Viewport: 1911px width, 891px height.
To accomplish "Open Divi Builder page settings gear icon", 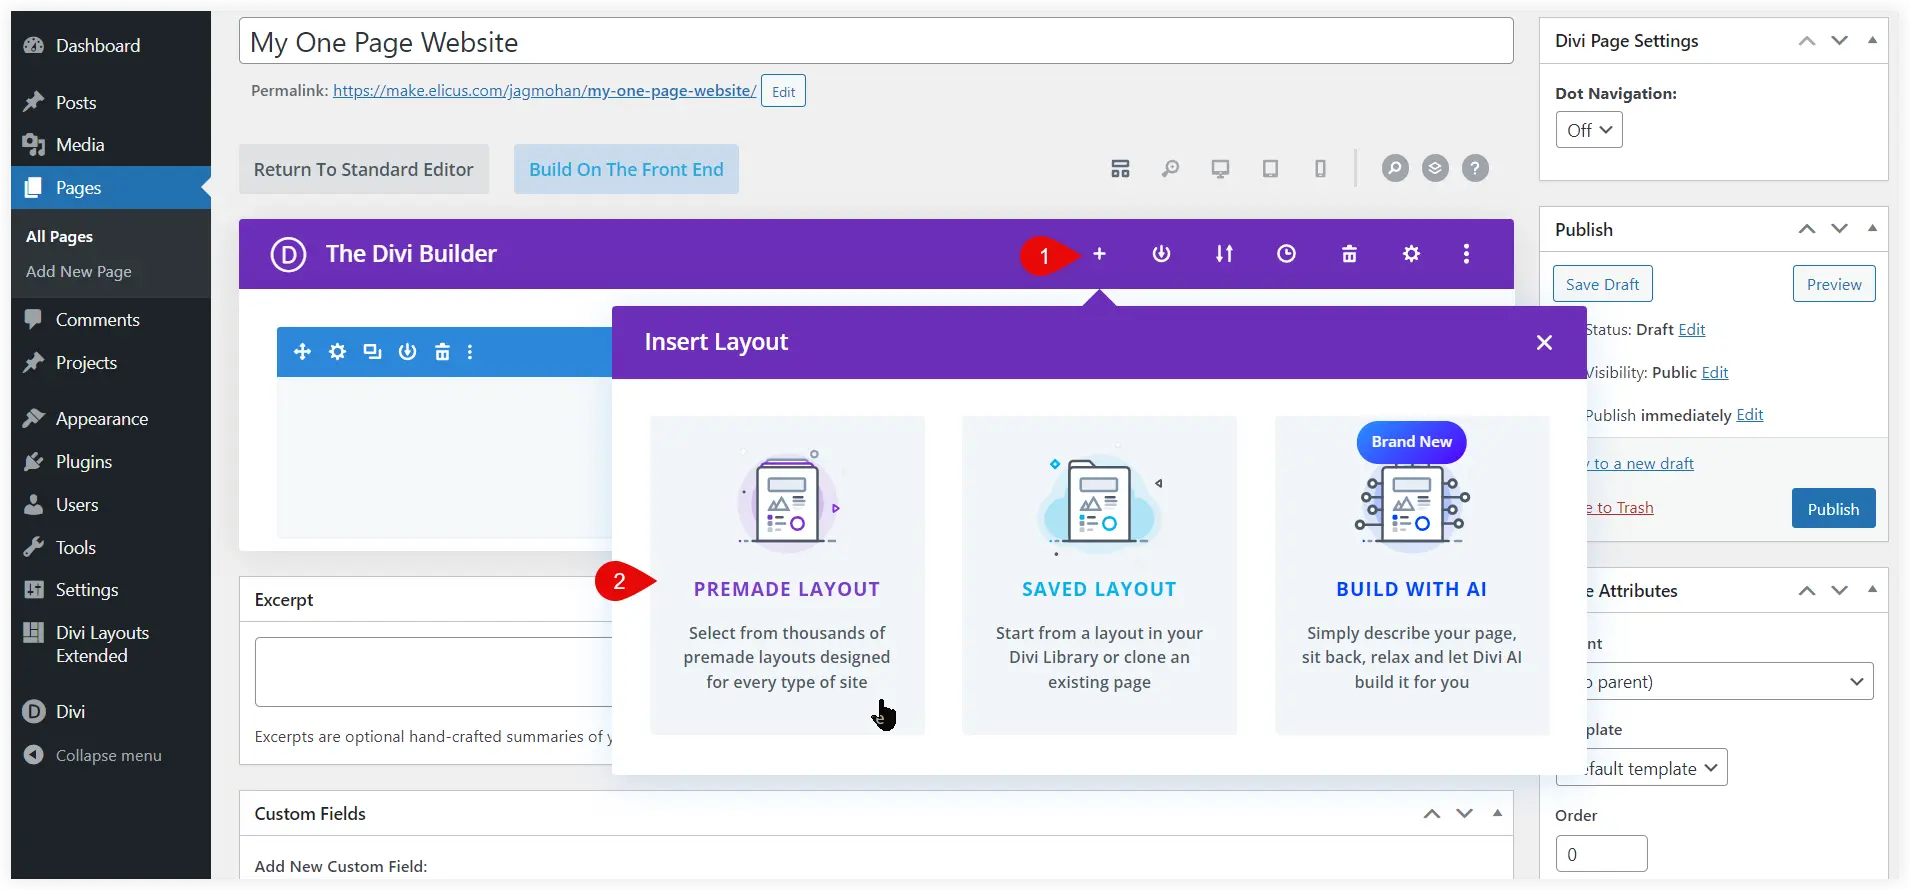I will (1411, 254).
